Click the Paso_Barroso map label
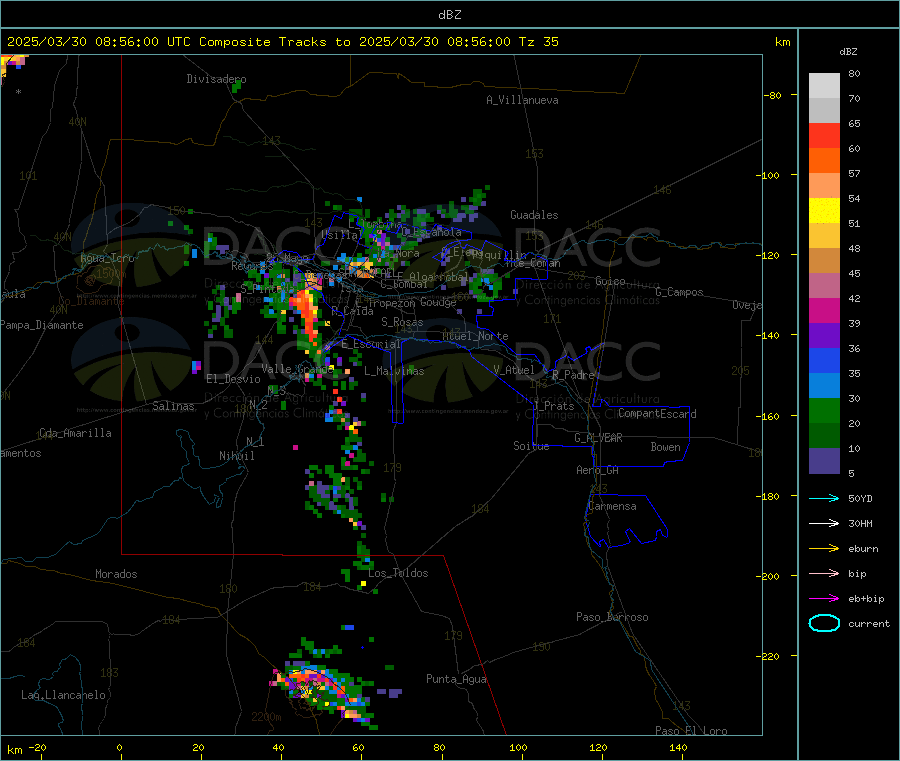Screen dimensions: 900x761 612,617
